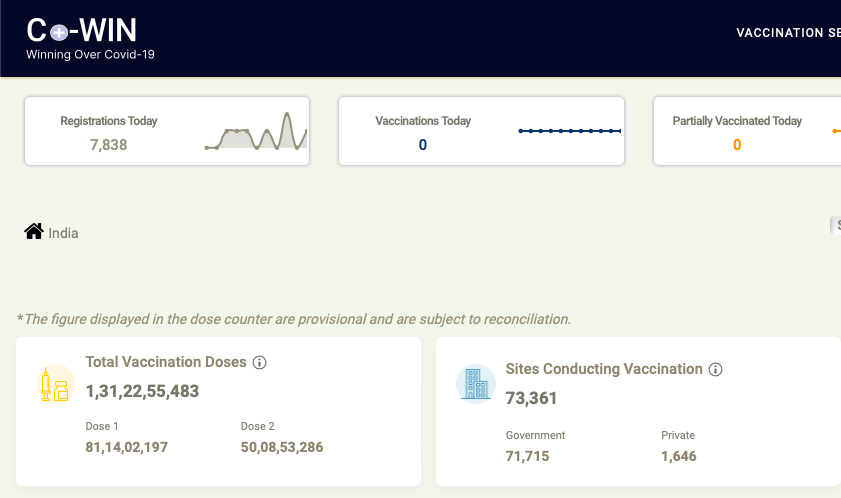Click the Dose 1 count 81,14,02,197

pyautogui.click(x=127, y=447)
